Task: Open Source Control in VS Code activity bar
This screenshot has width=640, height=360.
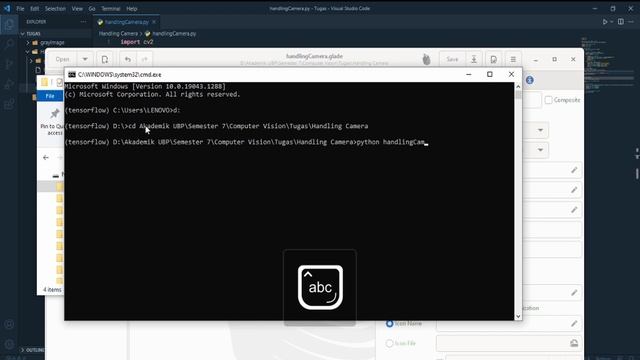Action: coord(9,64)
